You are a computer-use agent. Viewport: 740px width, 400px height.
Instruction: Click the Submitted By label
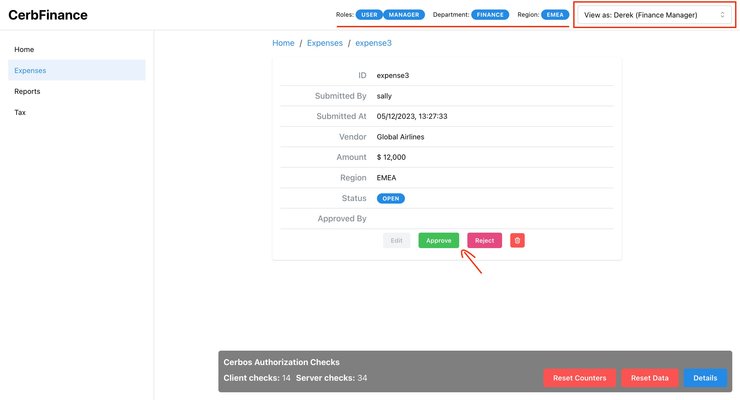(x=340, y=96)
